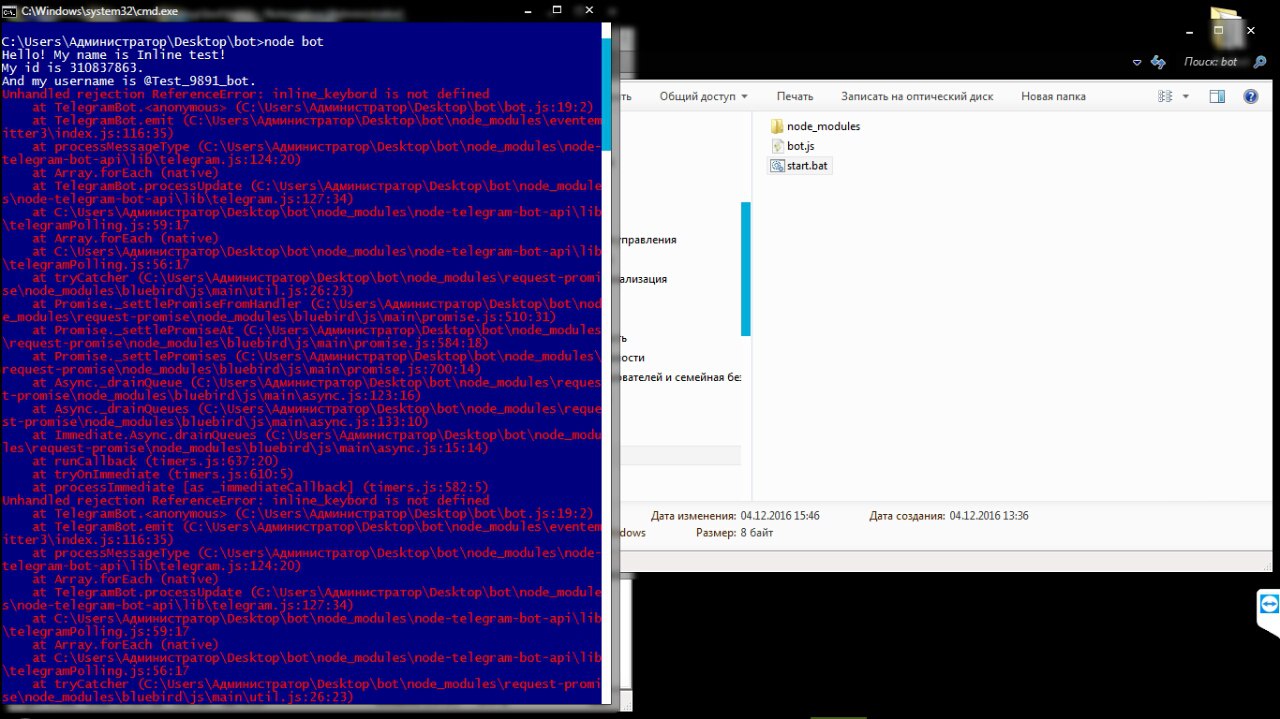Toggle the preview pane icon in Explorer
This screenshot has height=719, width=1280.
[x=1217, y=96]
